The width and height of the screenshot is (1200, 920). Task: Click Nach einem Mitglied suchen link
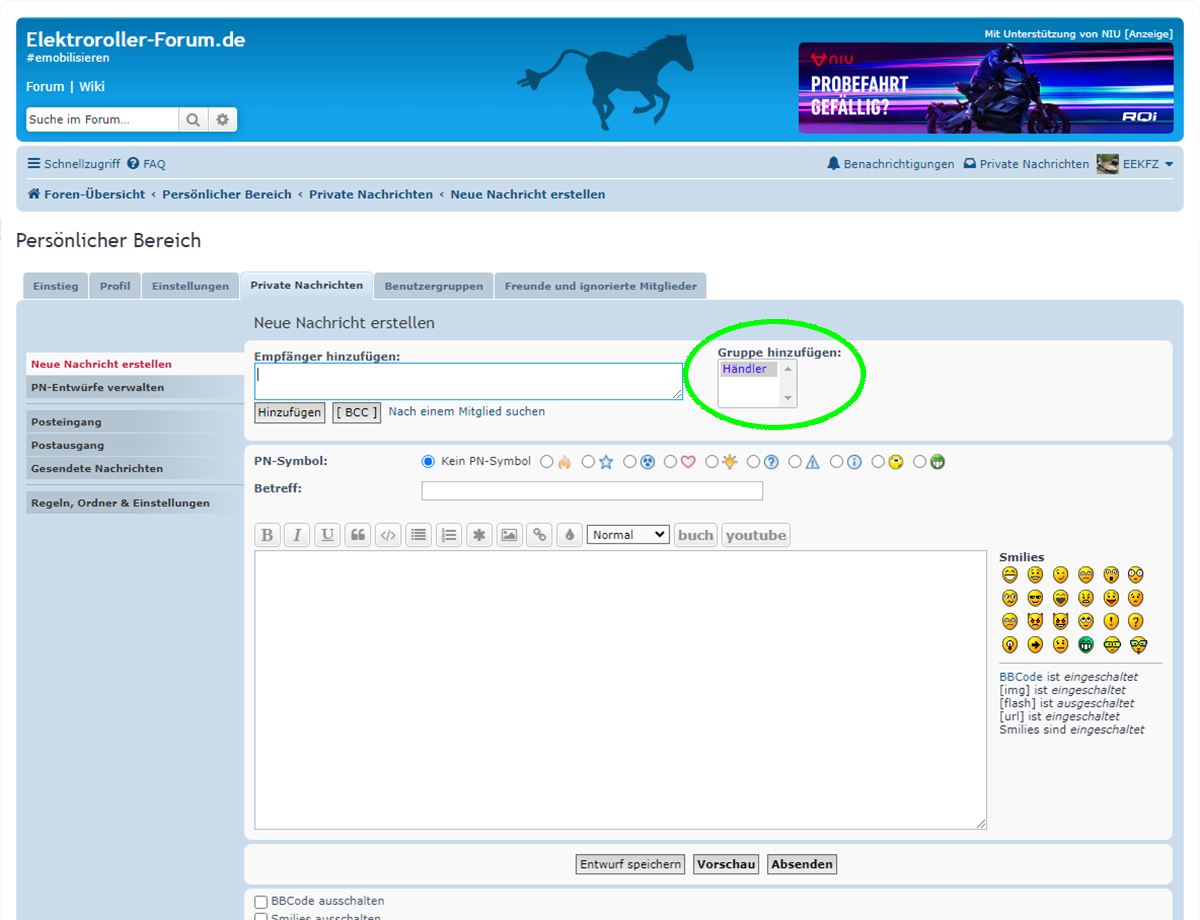[x=467, y=411]
